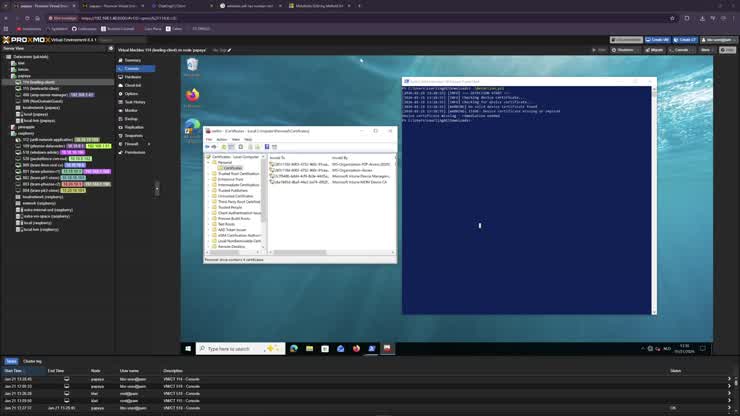Collapse the Personal certificate store
Image resolution: width=740 pixels, height=416 pixels.
coord(209,162)
